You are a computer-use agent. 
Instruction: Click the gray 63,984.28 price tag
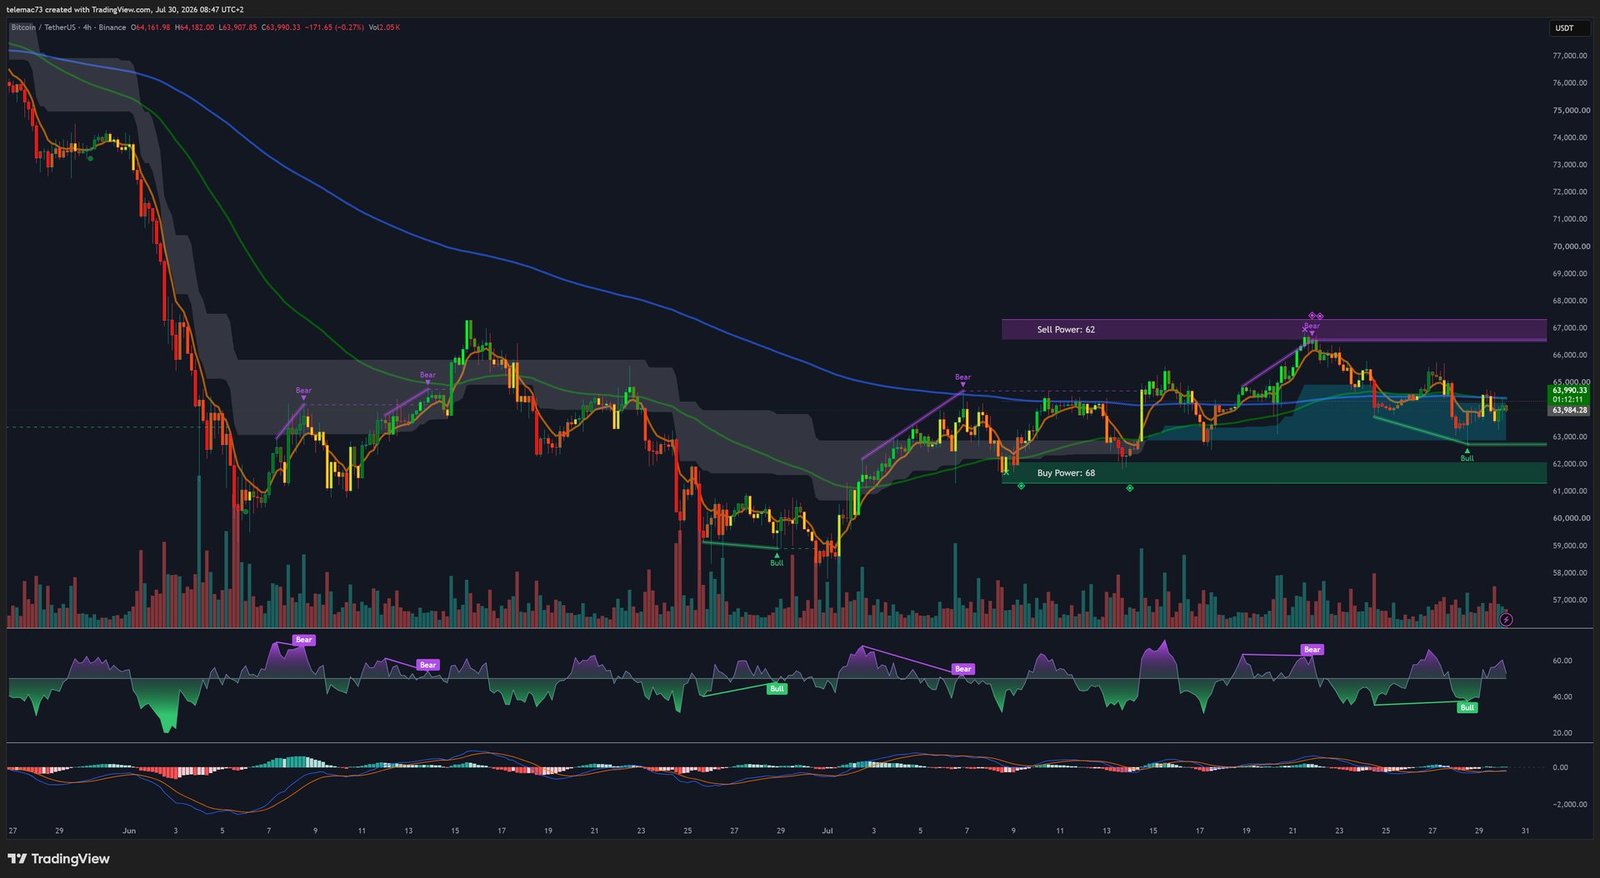click(x=1569, y=410)
